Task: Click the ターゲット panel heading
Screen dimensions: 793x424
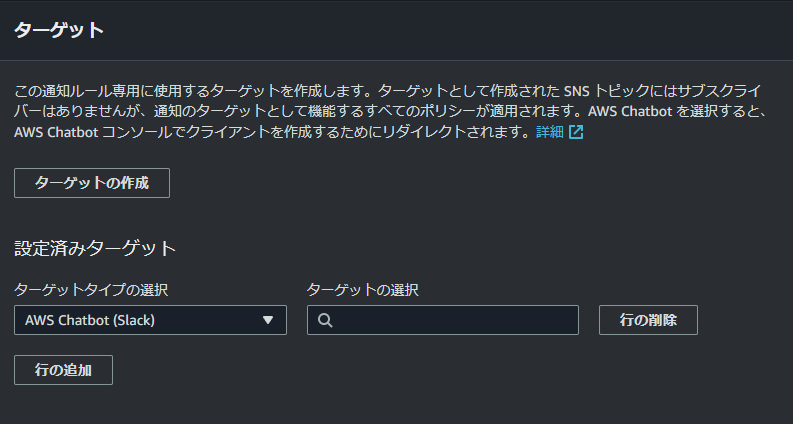Action: [x=59, y=30]
